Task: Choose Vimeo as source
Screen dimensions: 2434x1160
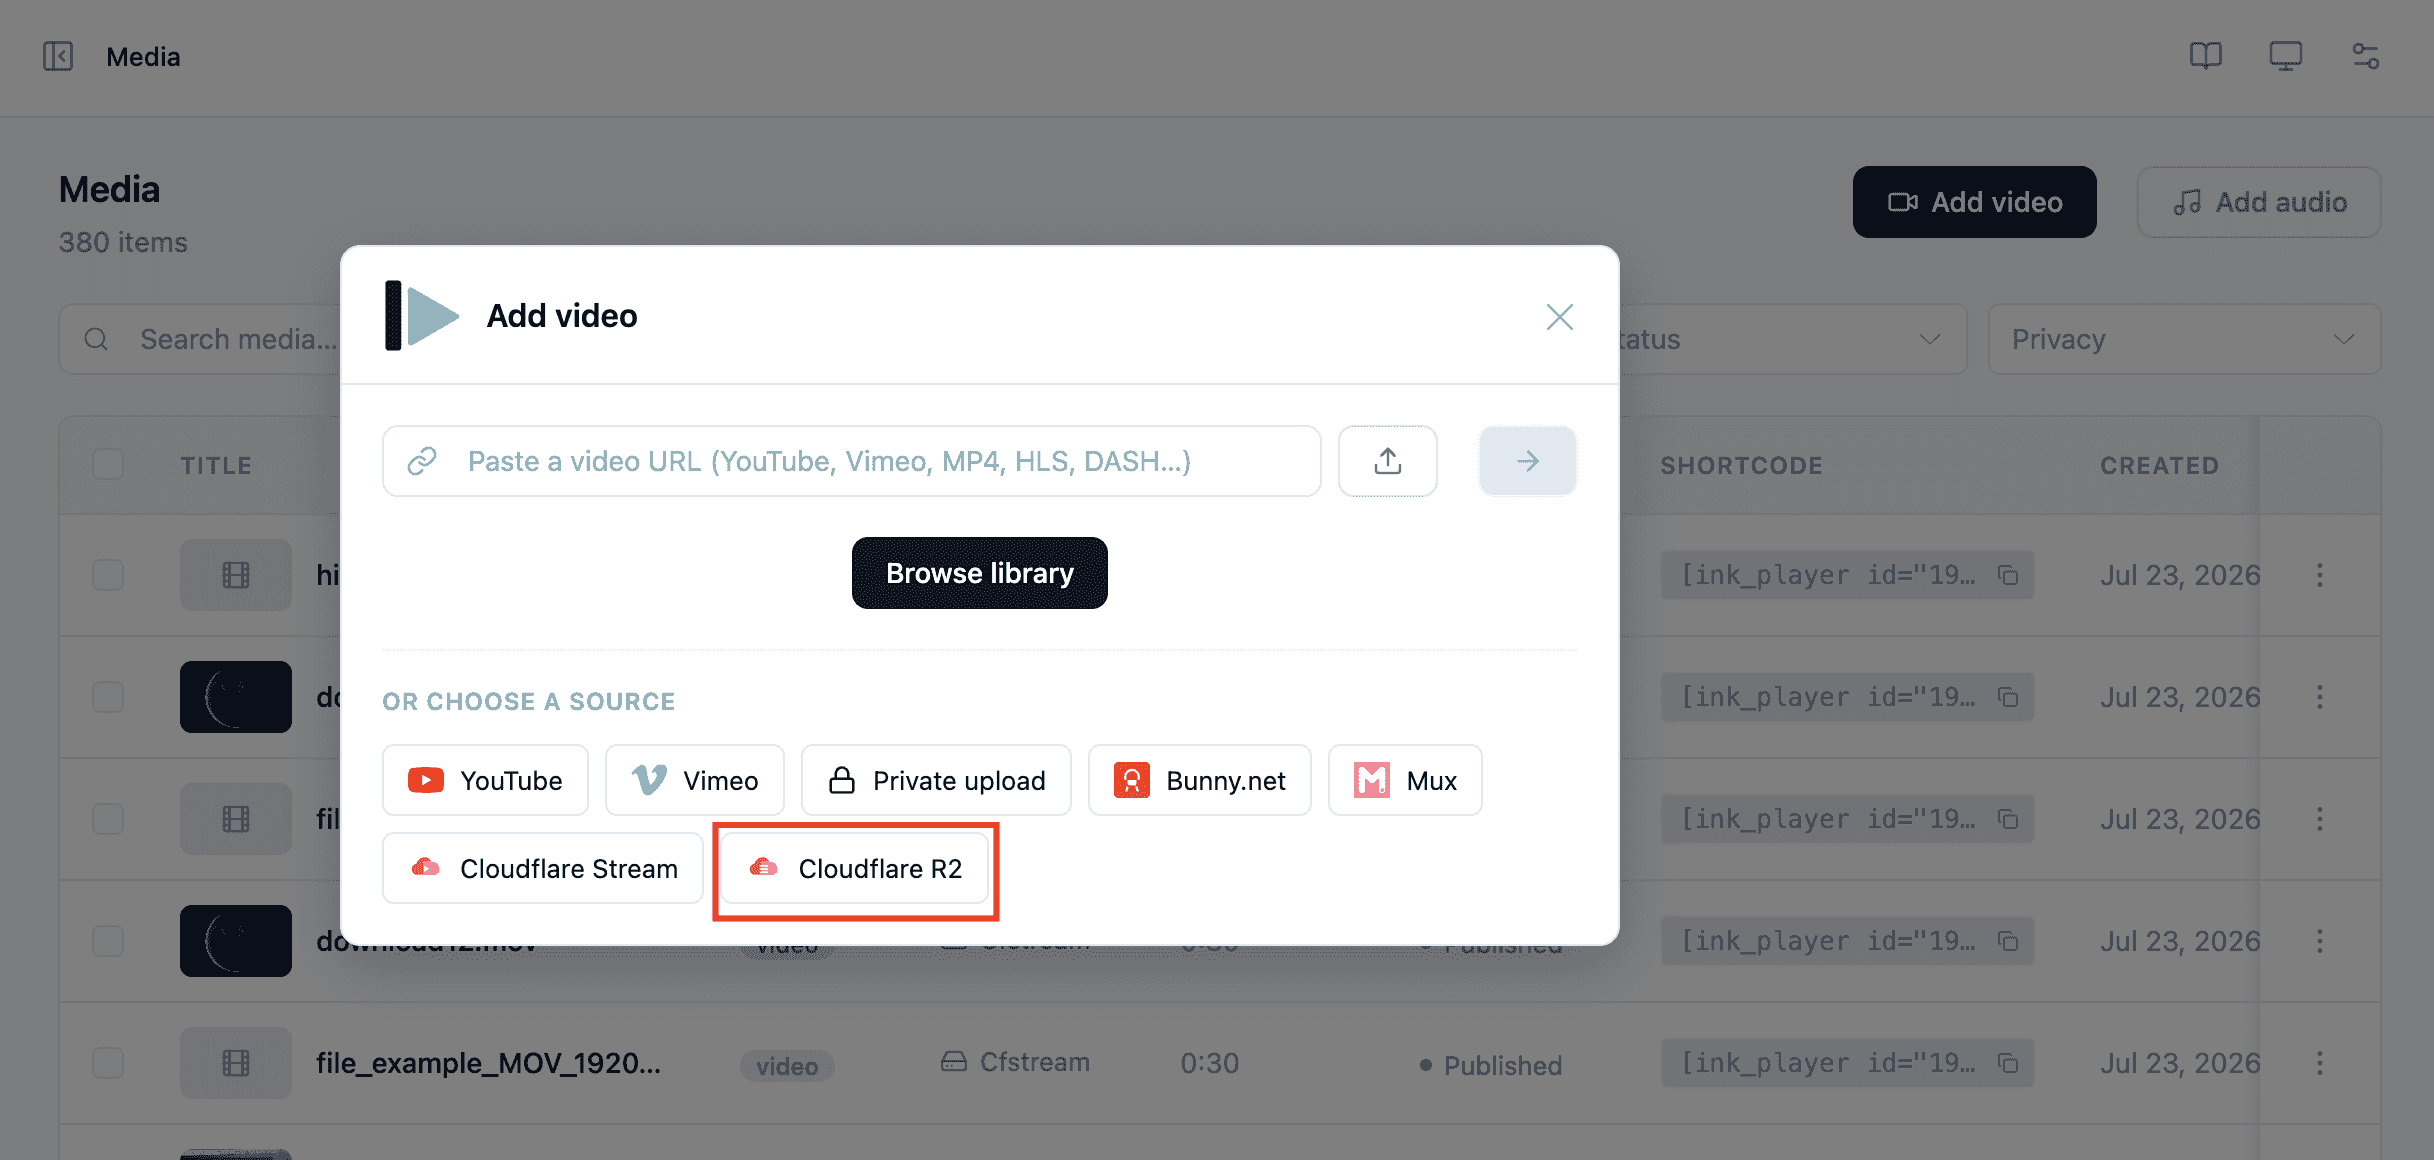Action: (695, 780)
